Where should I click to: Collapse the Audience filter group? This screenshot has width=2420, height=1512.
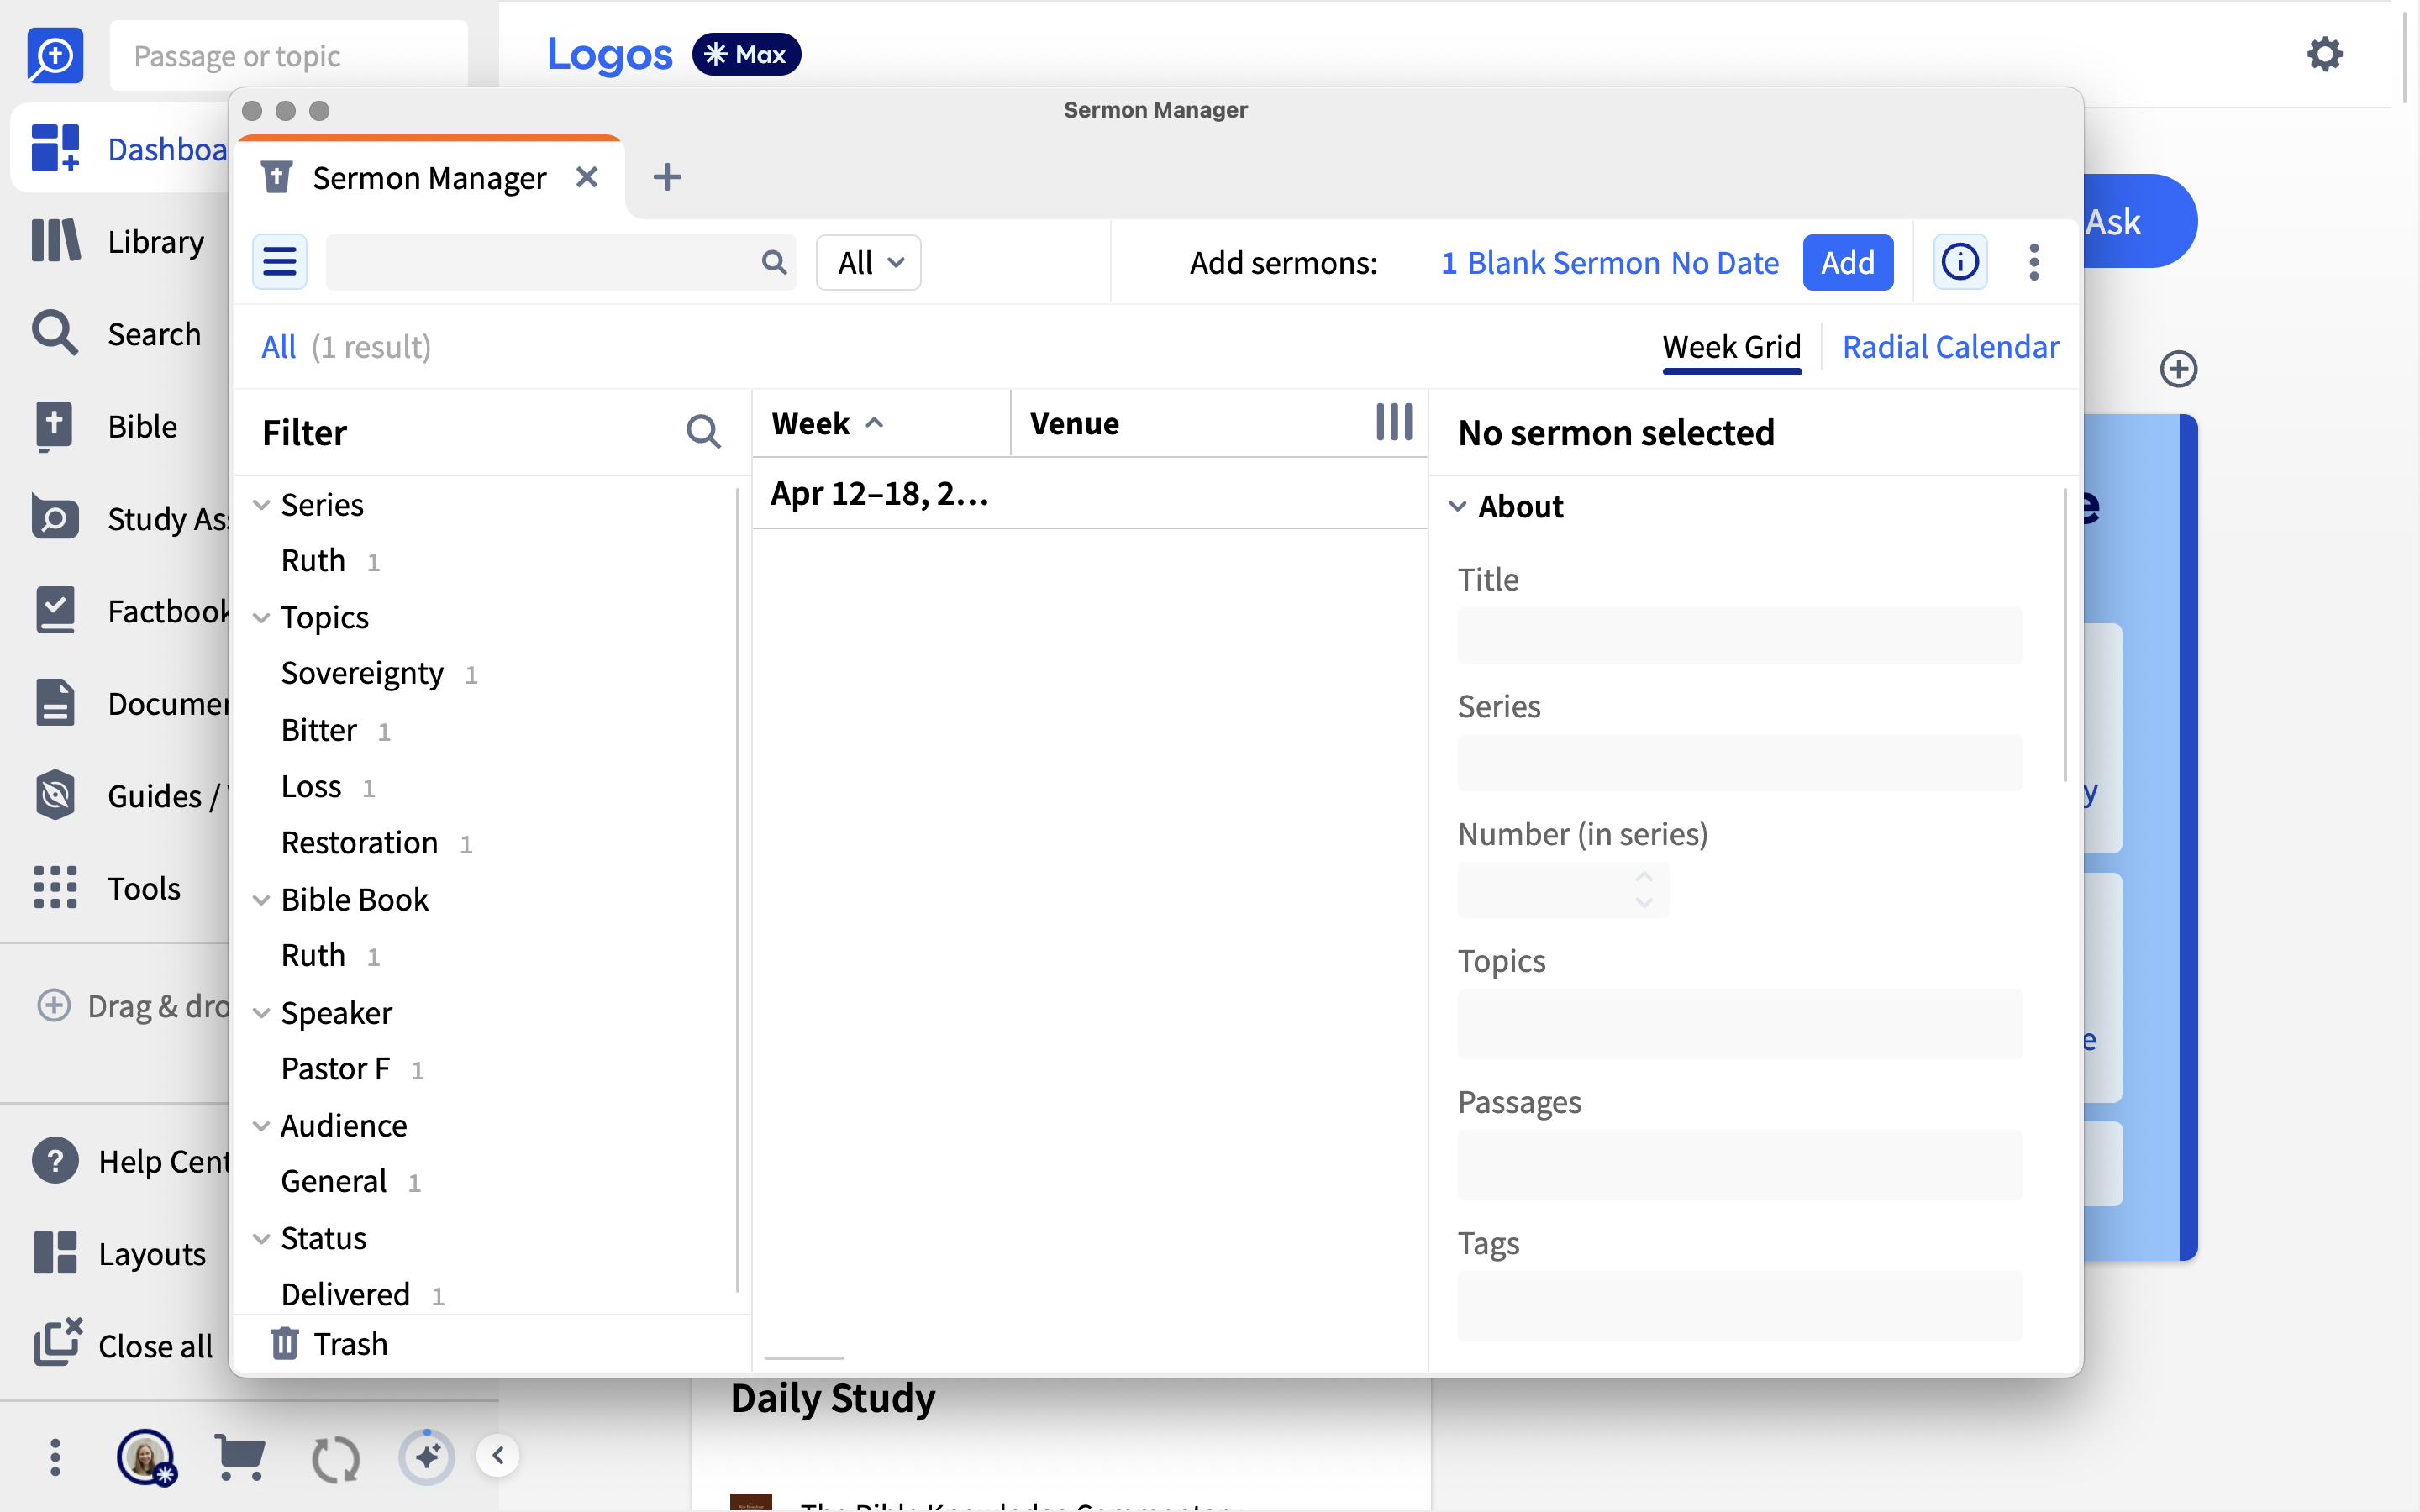click(x=261, y=1126)
